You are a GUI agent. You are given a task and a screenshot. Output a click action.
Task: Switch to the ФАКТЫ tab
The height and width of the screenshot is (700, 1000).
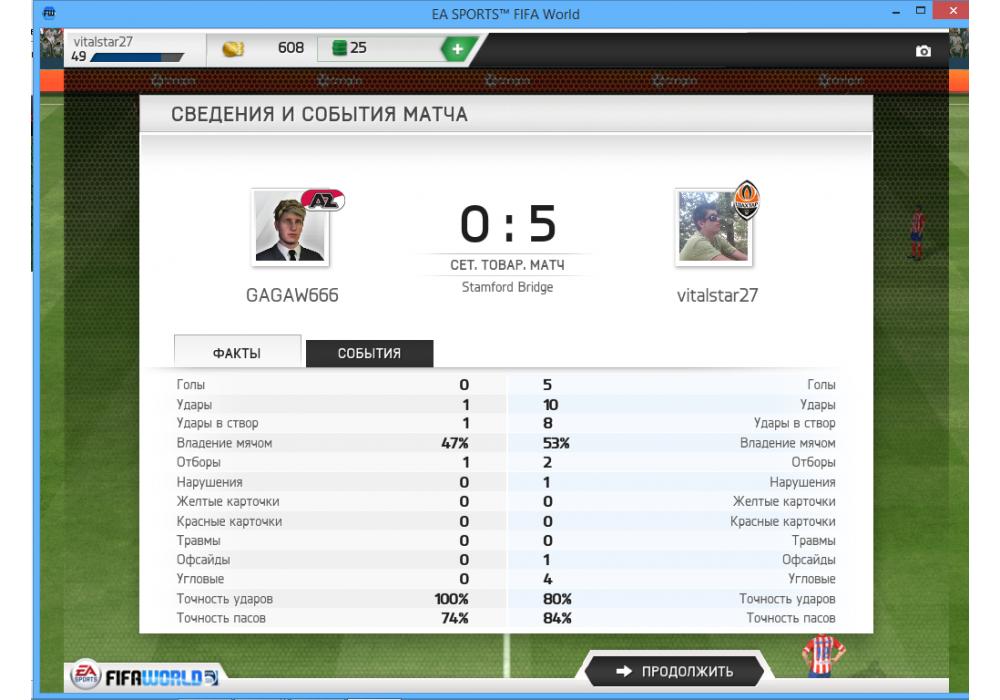click(237, 352)
